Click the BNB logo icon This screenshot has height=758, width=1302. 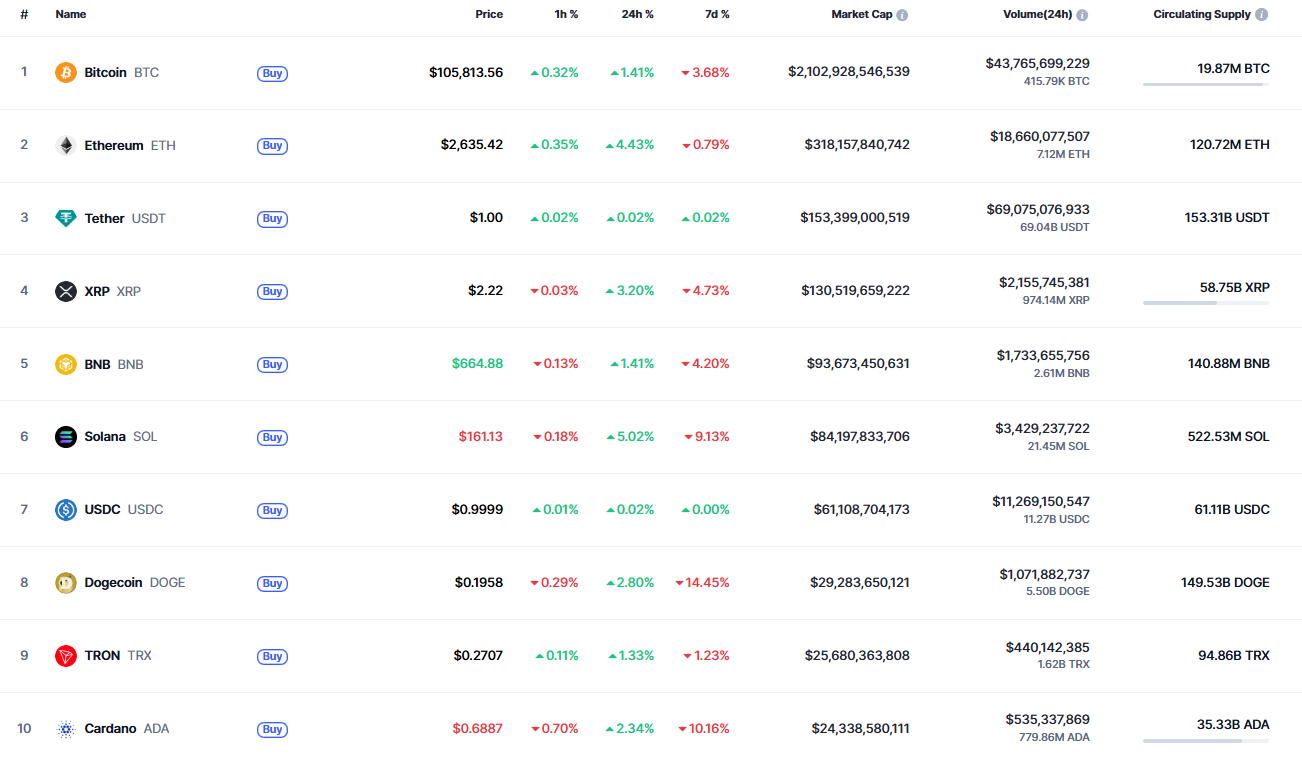(66, 364)
